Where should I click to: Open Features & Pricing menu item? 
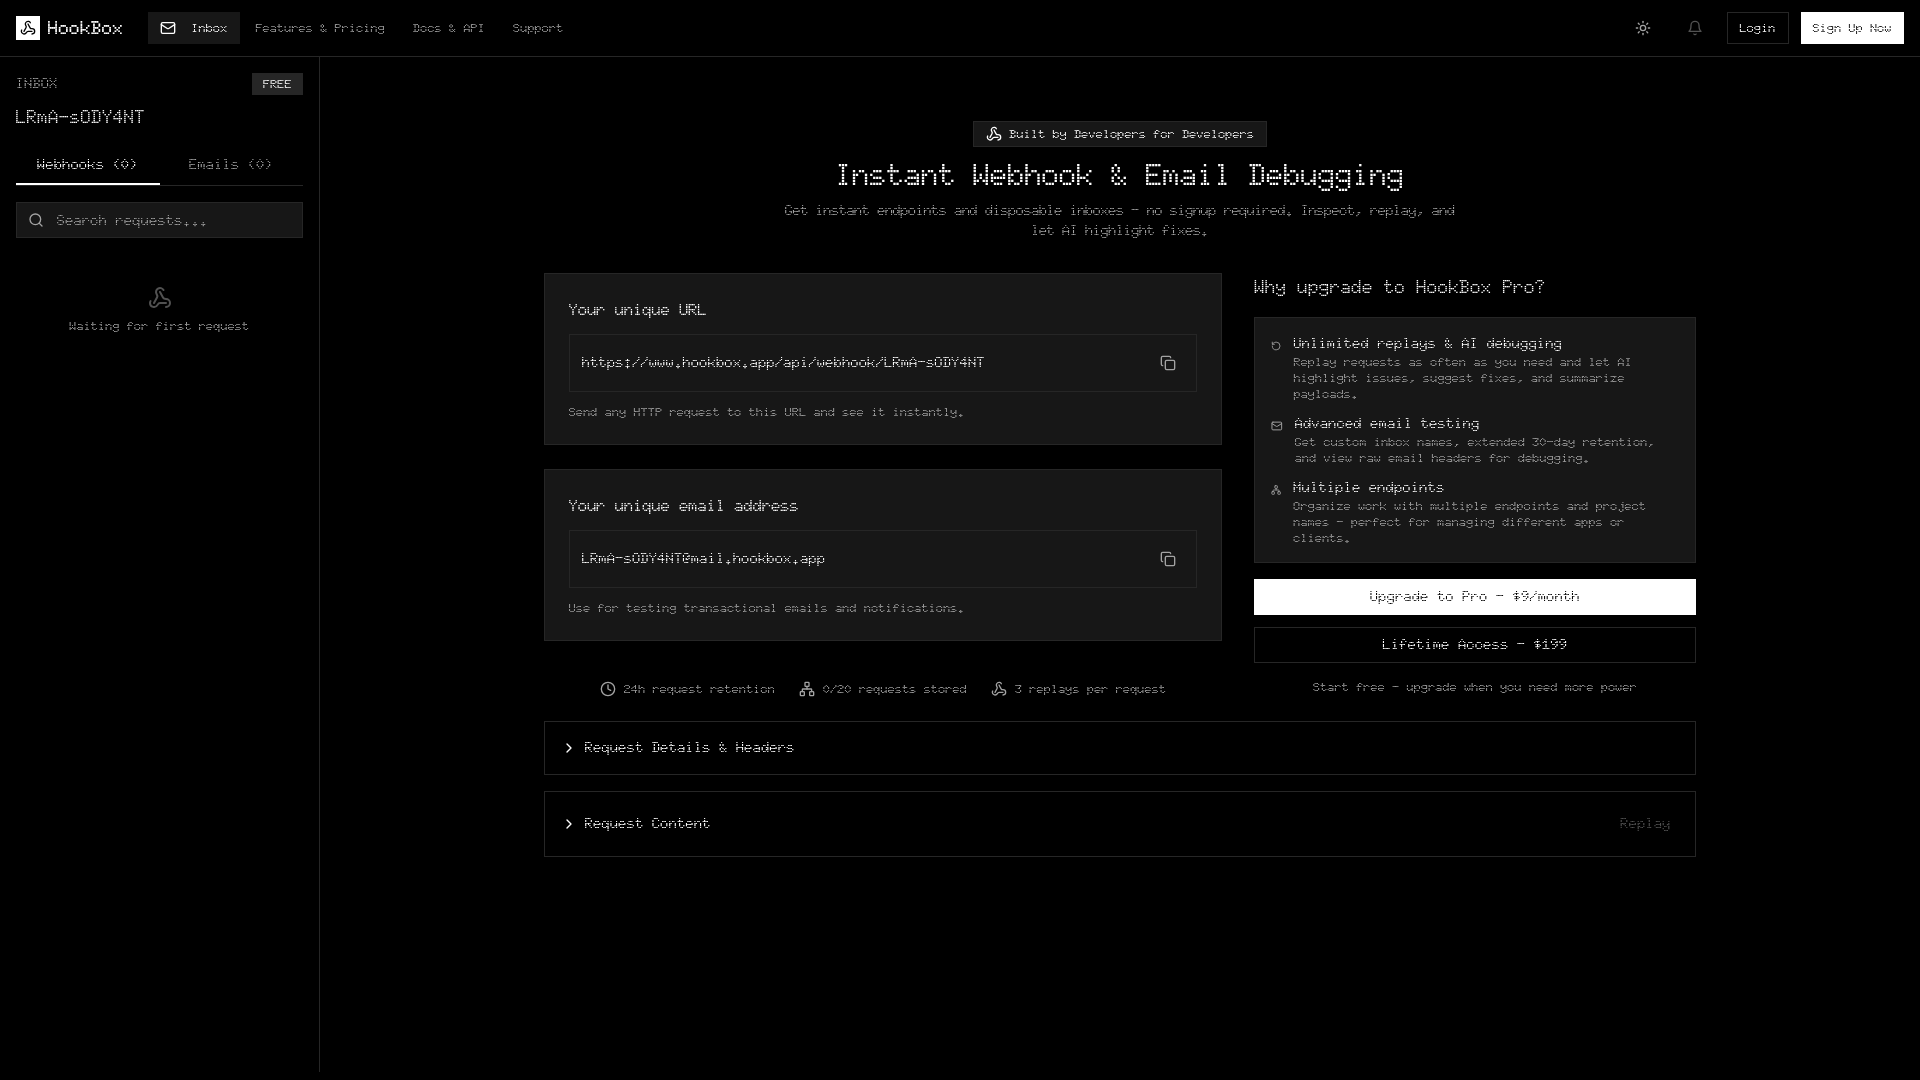click(x=319, y=28)
